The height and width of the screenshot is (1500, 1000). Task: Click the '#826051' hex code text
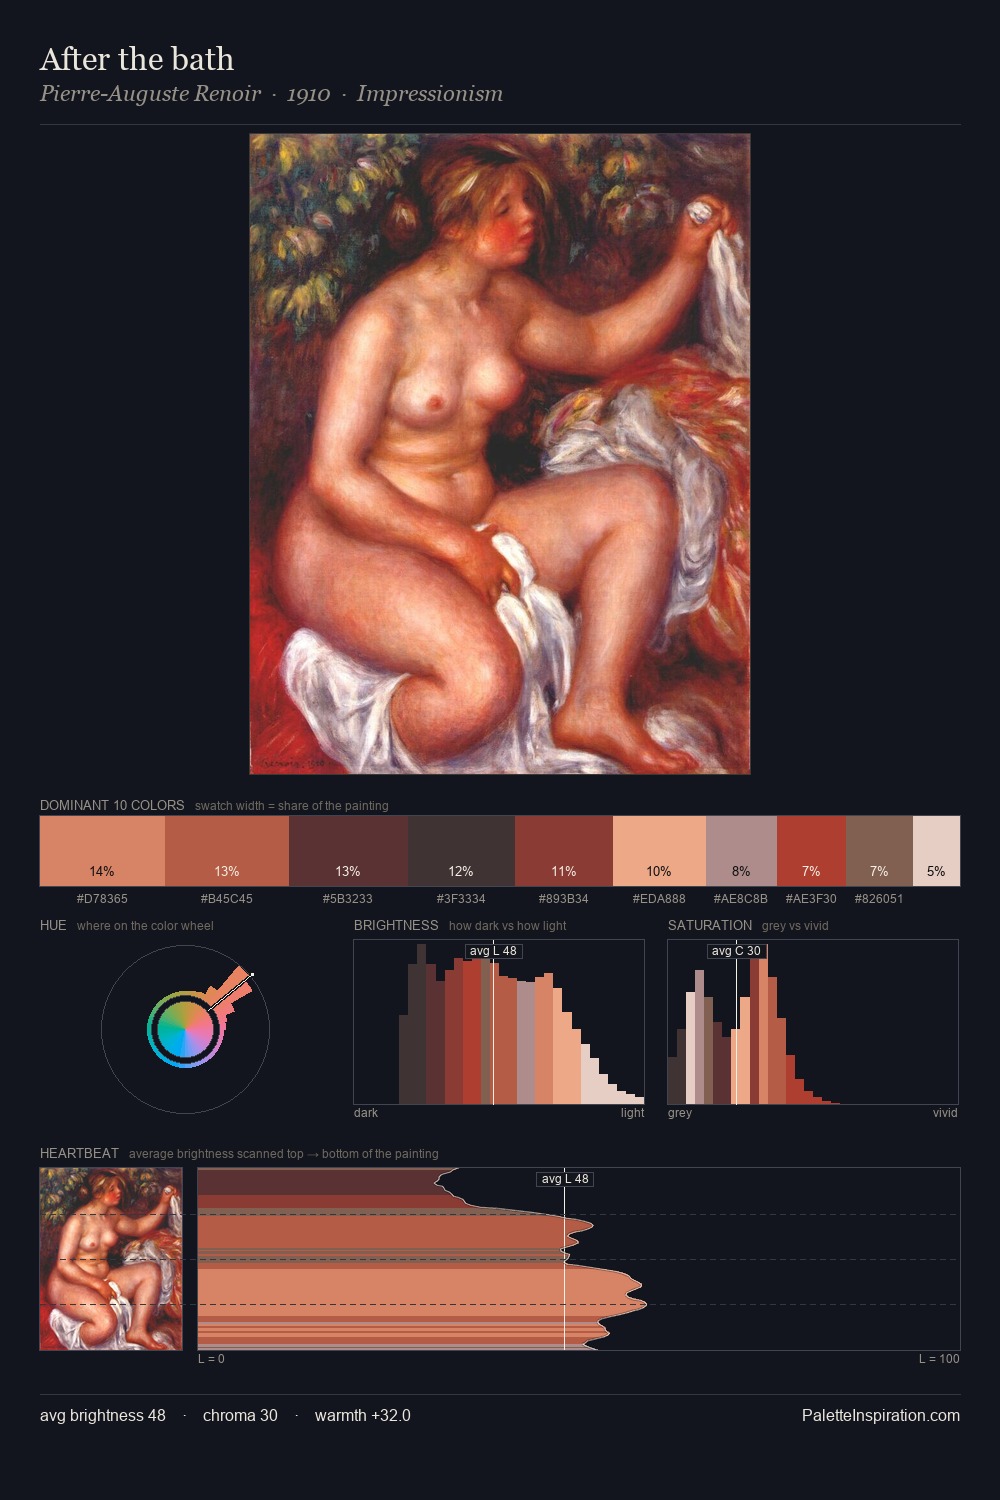coord(879,899)
